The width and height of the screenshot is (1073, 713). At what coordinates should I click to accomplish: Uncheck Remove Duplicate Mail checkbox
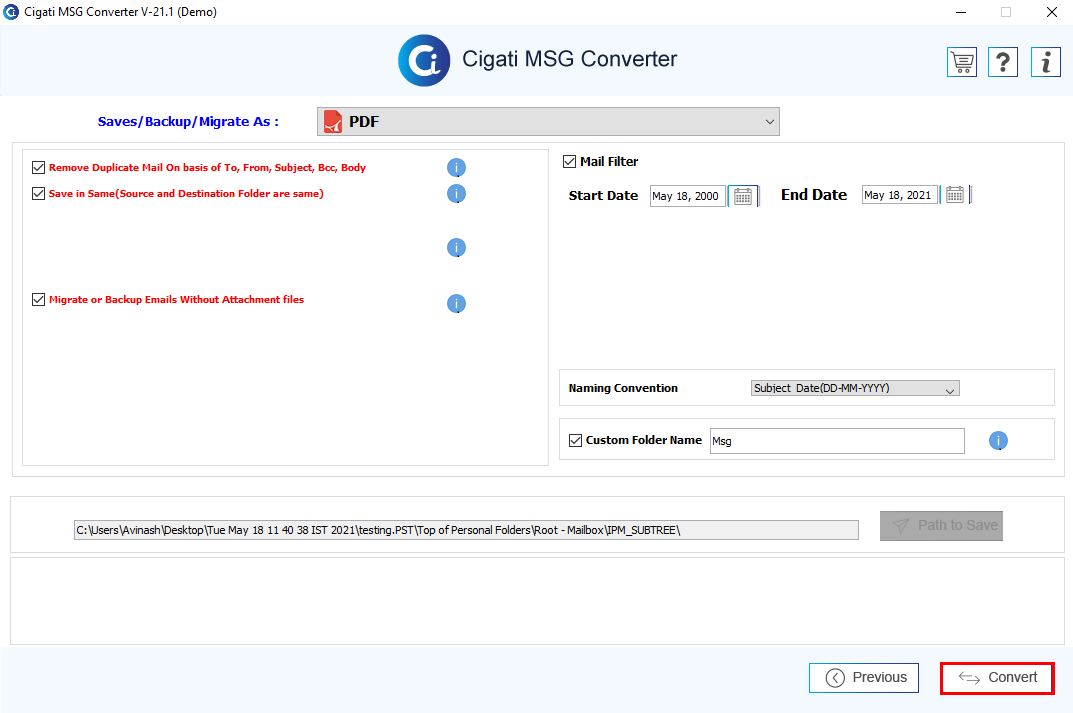click(38, 168)
